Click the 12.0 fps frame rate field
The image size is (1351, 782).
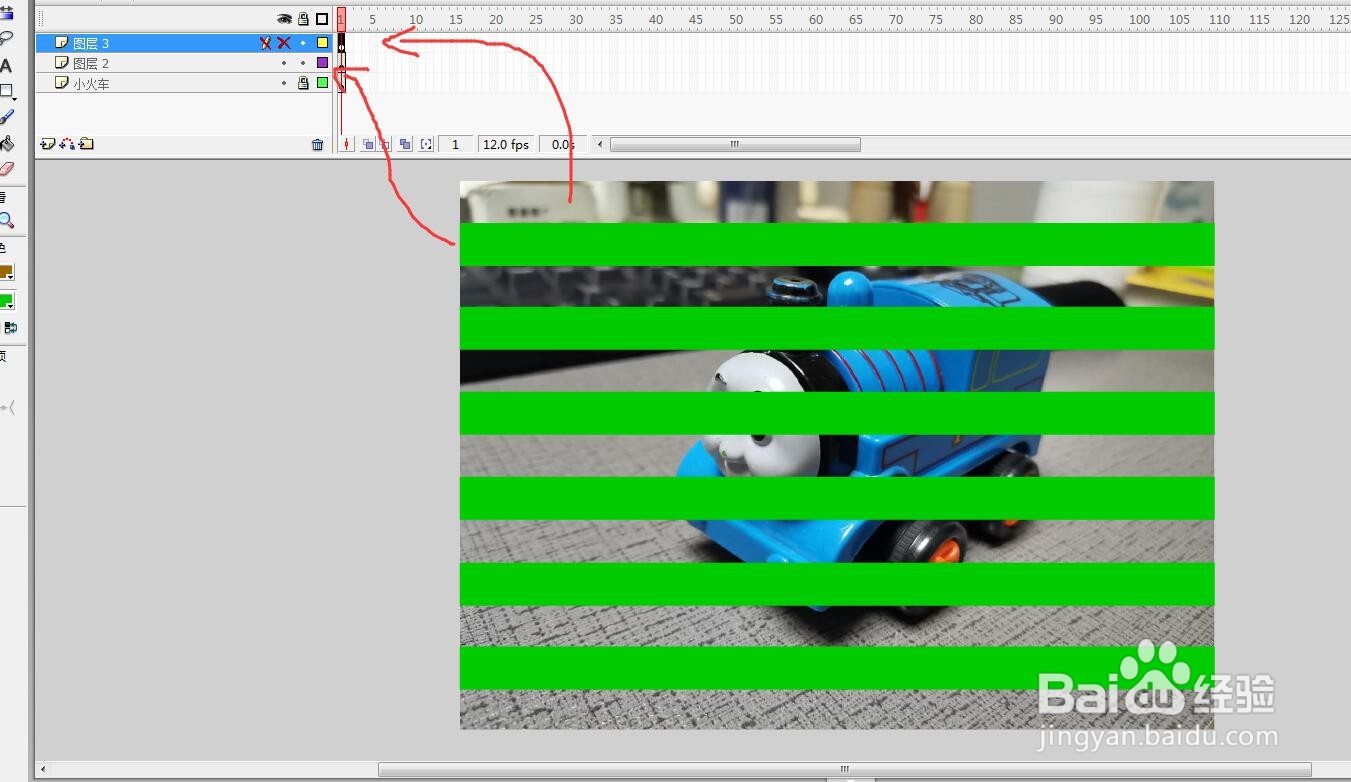coord(506,144)
